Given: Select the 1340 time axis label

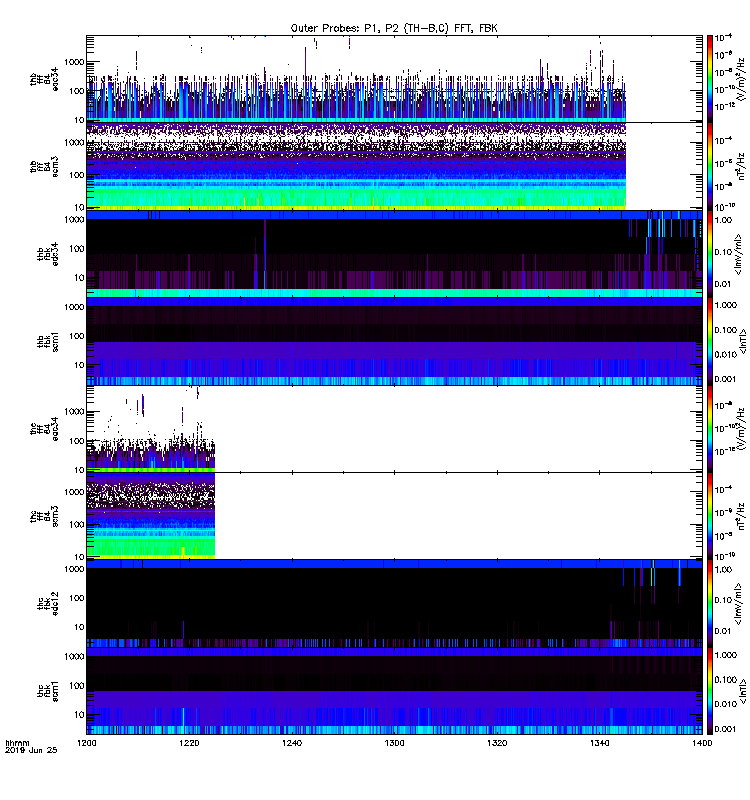Looking at the screenshot, I should coord(599,743).
